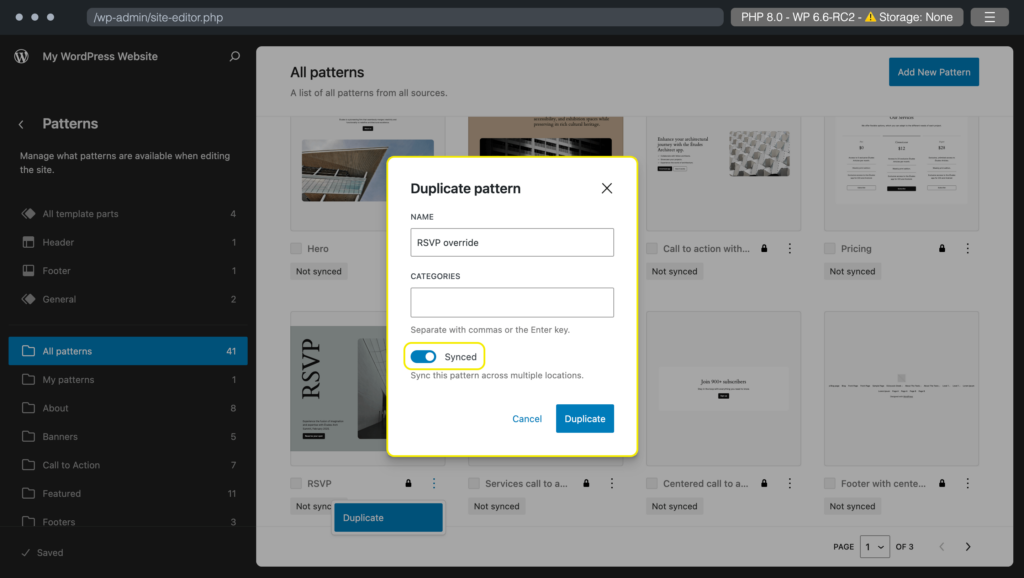
Task: Open the Header template part
Action: coord(128,242)
